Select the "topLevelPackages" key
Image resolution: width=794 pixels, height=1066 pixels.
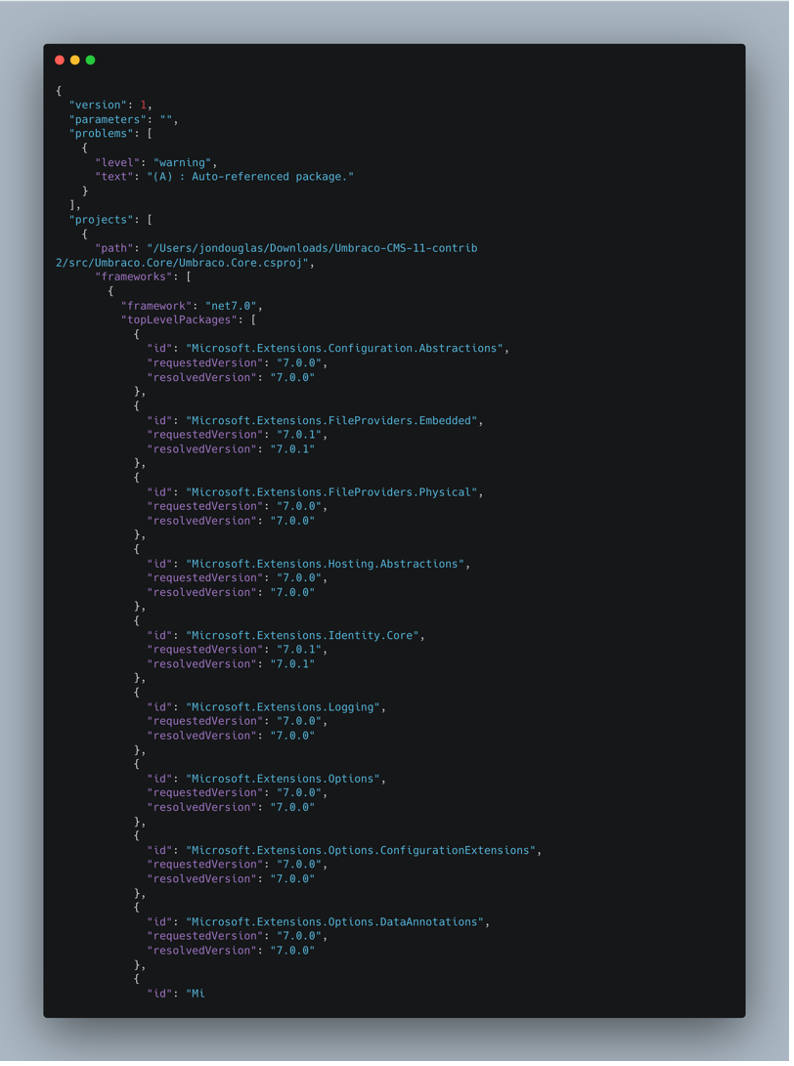pyautogui.click(x=176, y=320)
